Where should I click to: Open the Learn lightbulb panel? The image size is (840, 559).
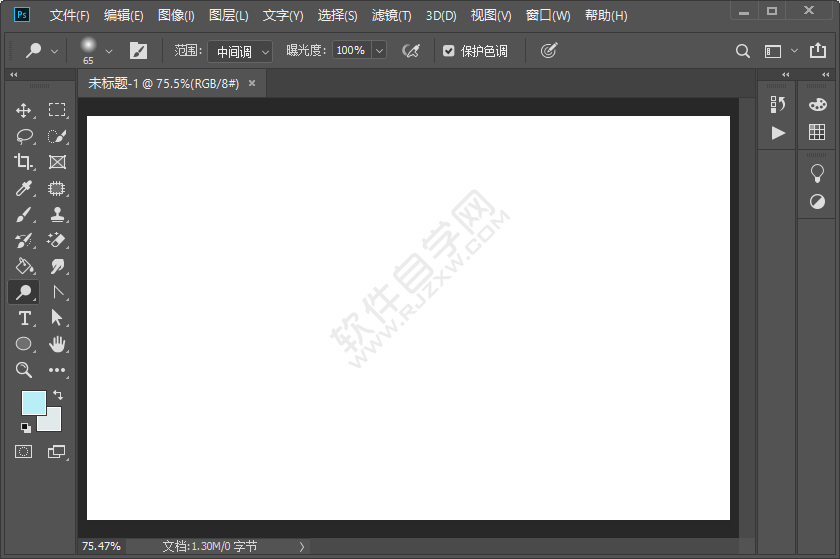click(817, 173)
